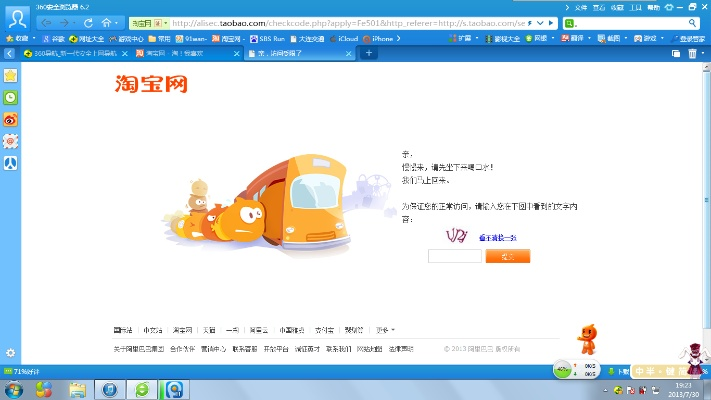Open the iCloud bookmark in bookmarks bar
The height and width of the screenshot is (400, 711).
tap(347, 38)
